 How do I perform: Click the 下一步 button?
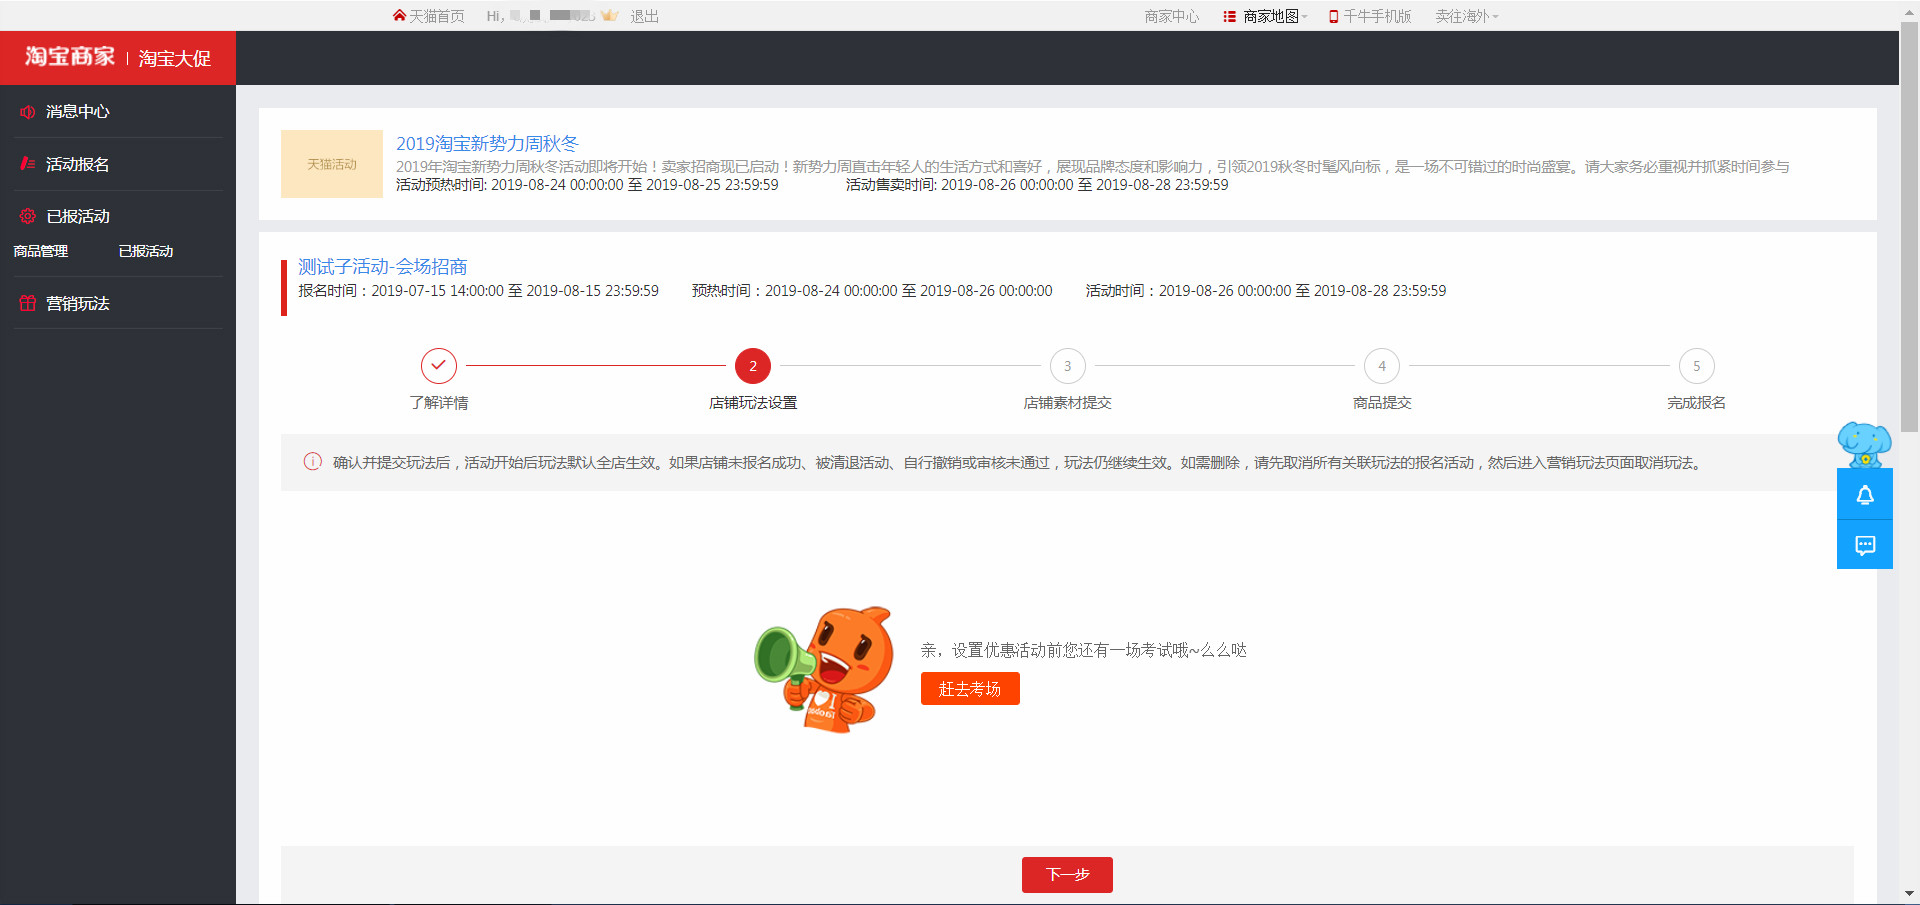1067,875
